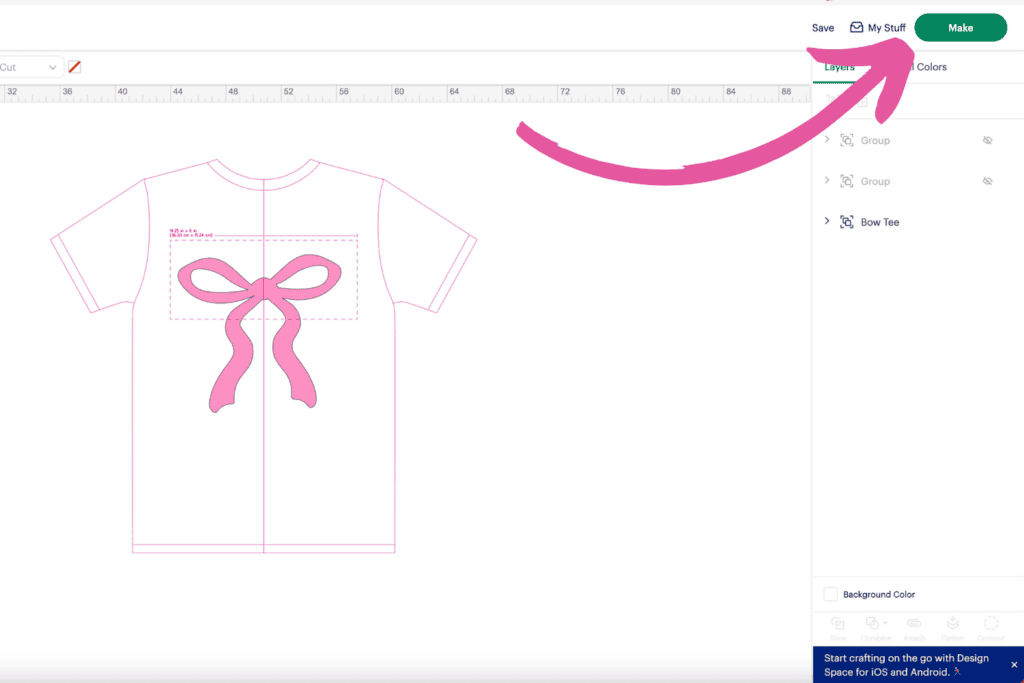Select the Bow Tee group icon in Layers
1024x683 pixels.
[847, 222]
